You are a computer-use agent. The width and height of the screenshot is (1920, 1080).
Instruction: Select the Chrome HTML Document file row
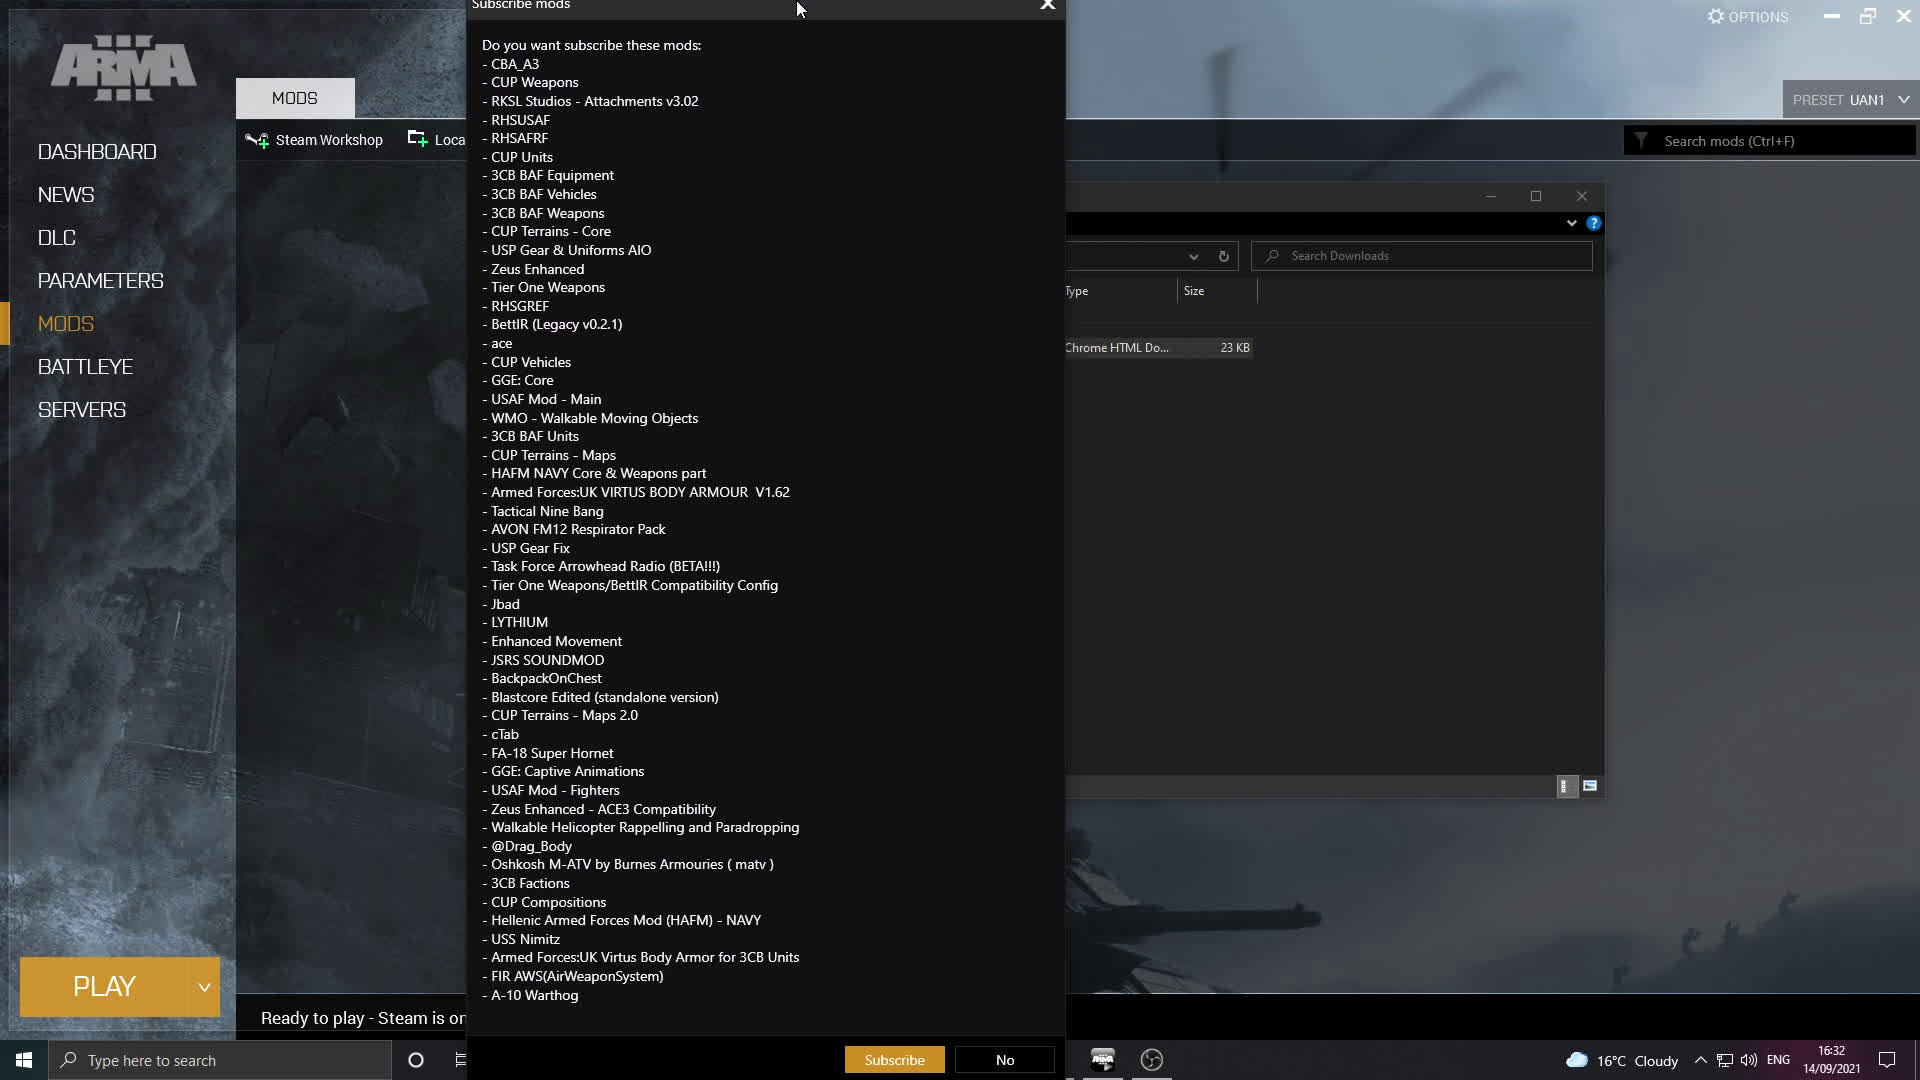[1158, 348]
